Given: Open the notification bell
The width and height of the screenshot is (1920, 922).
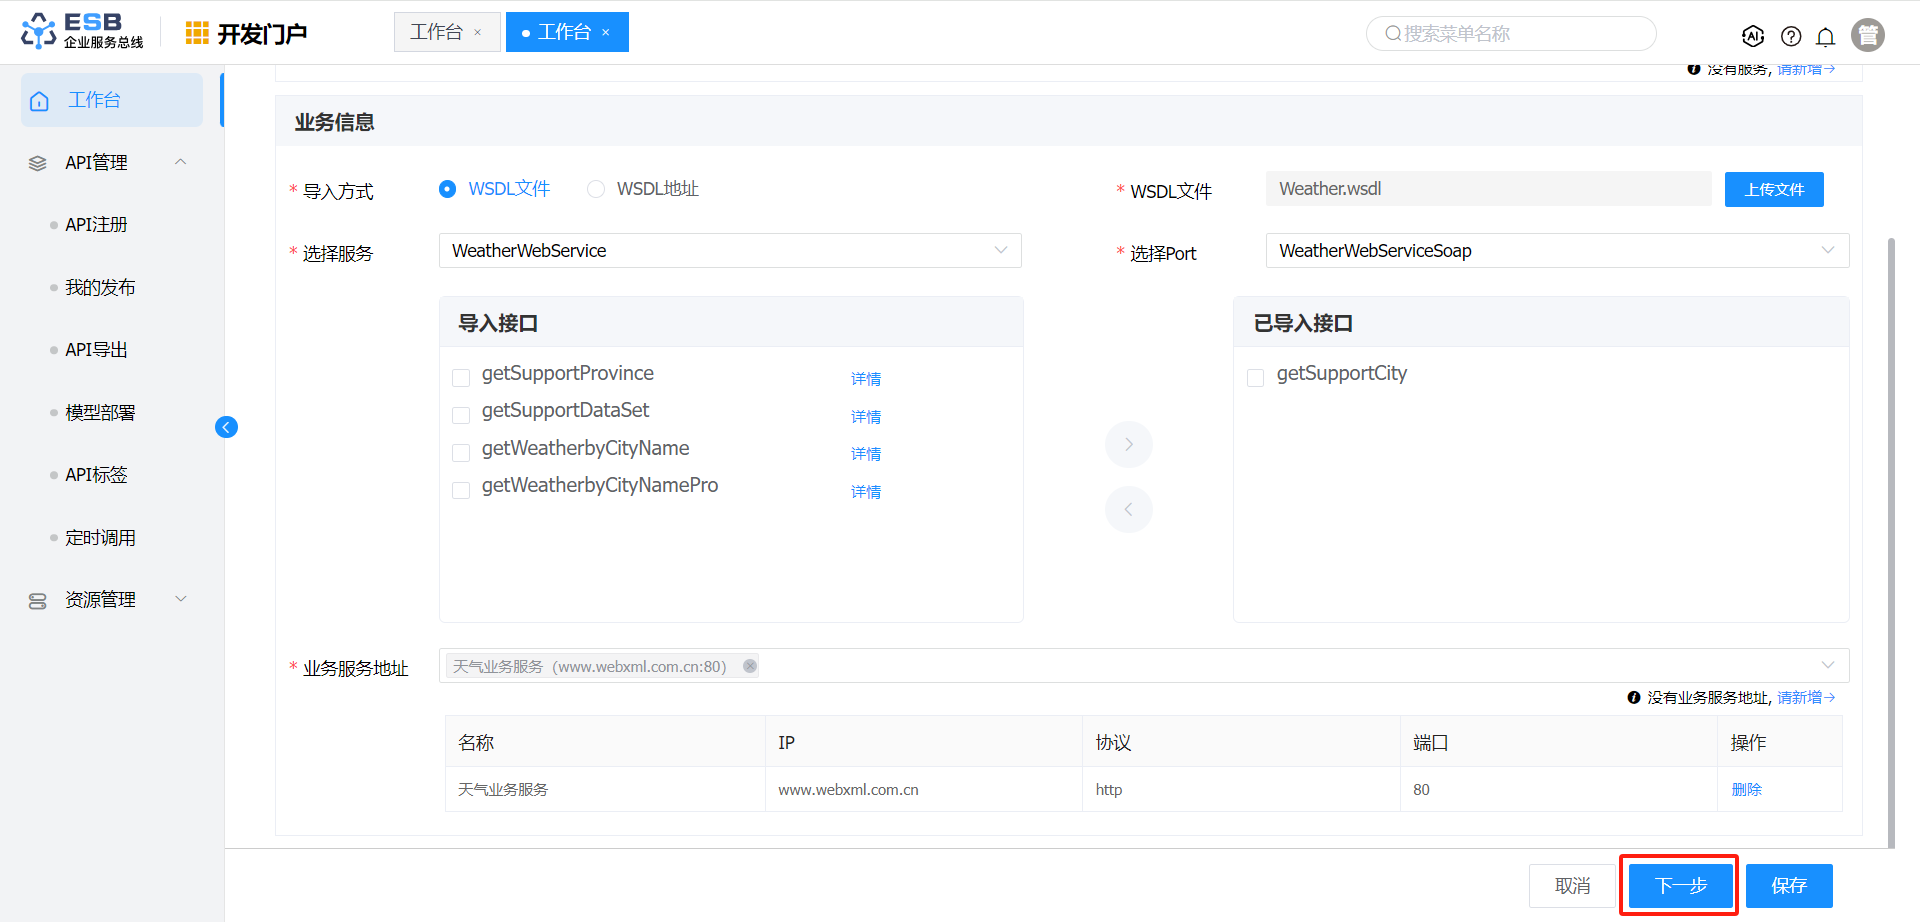Looking at the screenshot, I should tap(1825, 36).
